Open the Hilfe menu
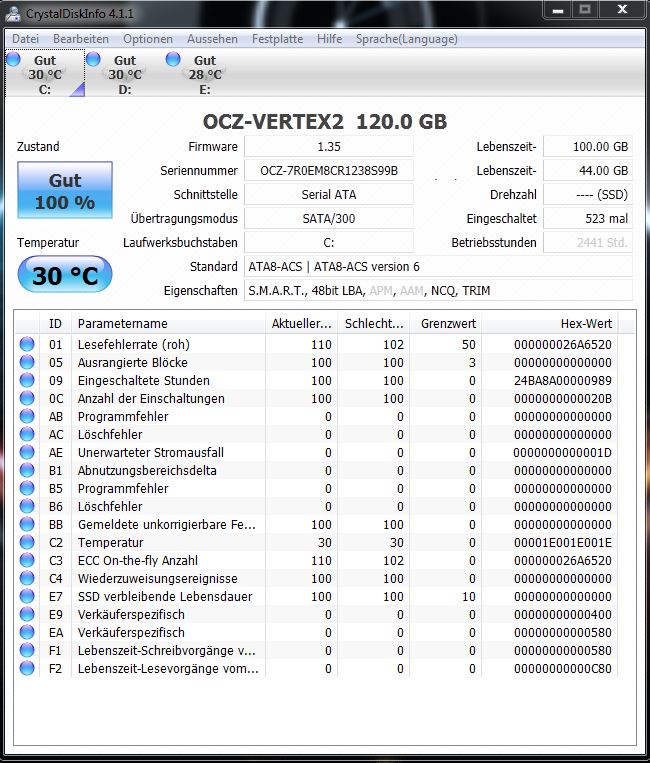Screen dimensions: 650x763 329,39
